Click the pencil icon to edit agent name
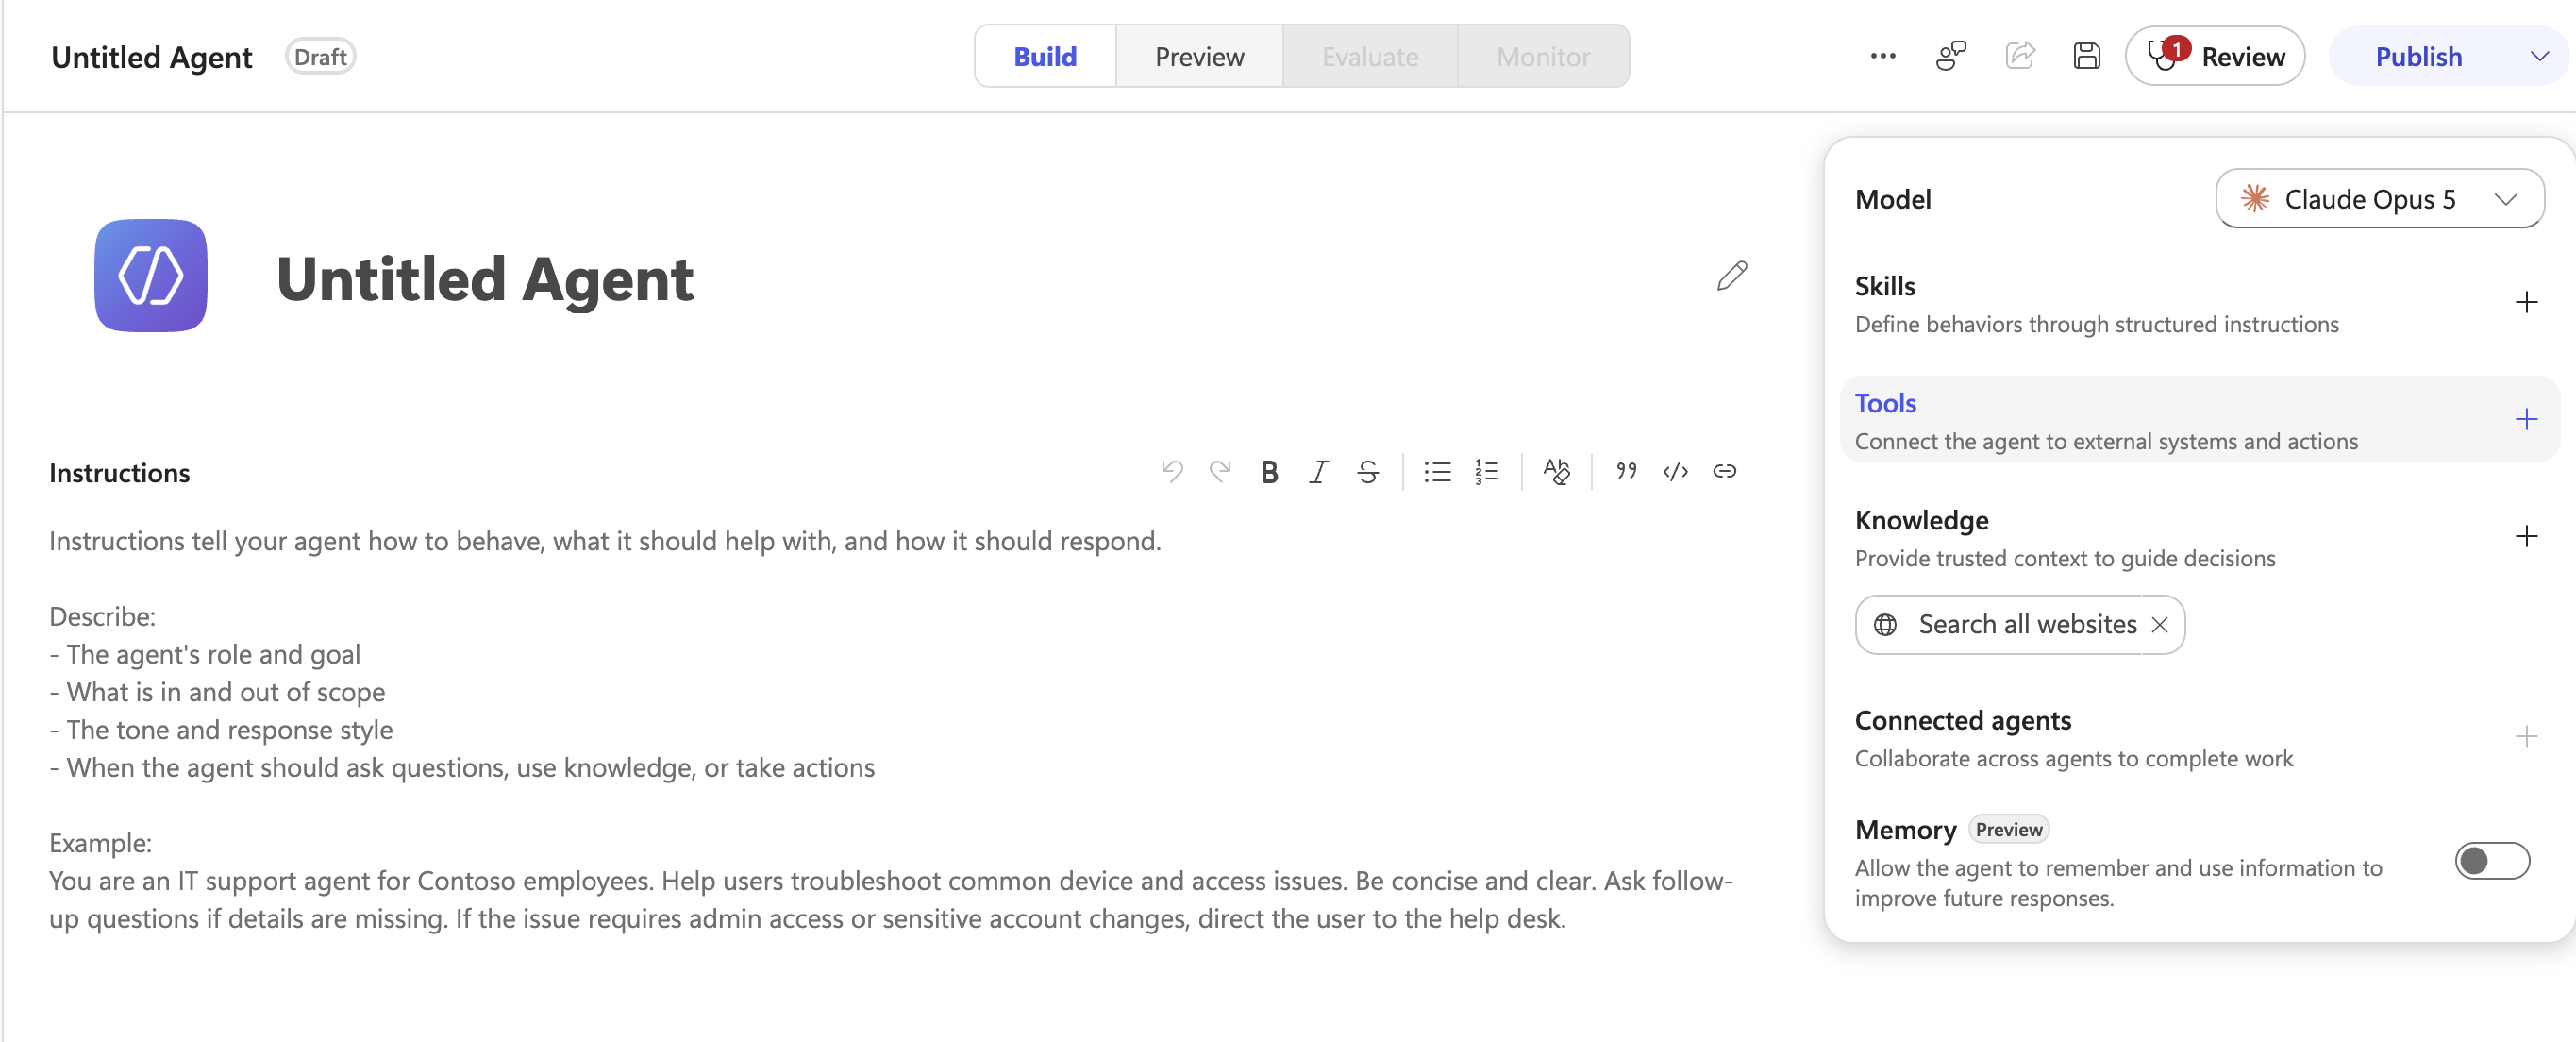 1732,276
